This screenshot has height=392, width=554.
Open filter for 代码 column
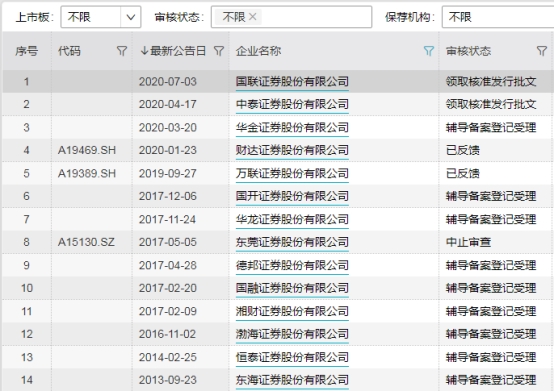tap(122, 51)
